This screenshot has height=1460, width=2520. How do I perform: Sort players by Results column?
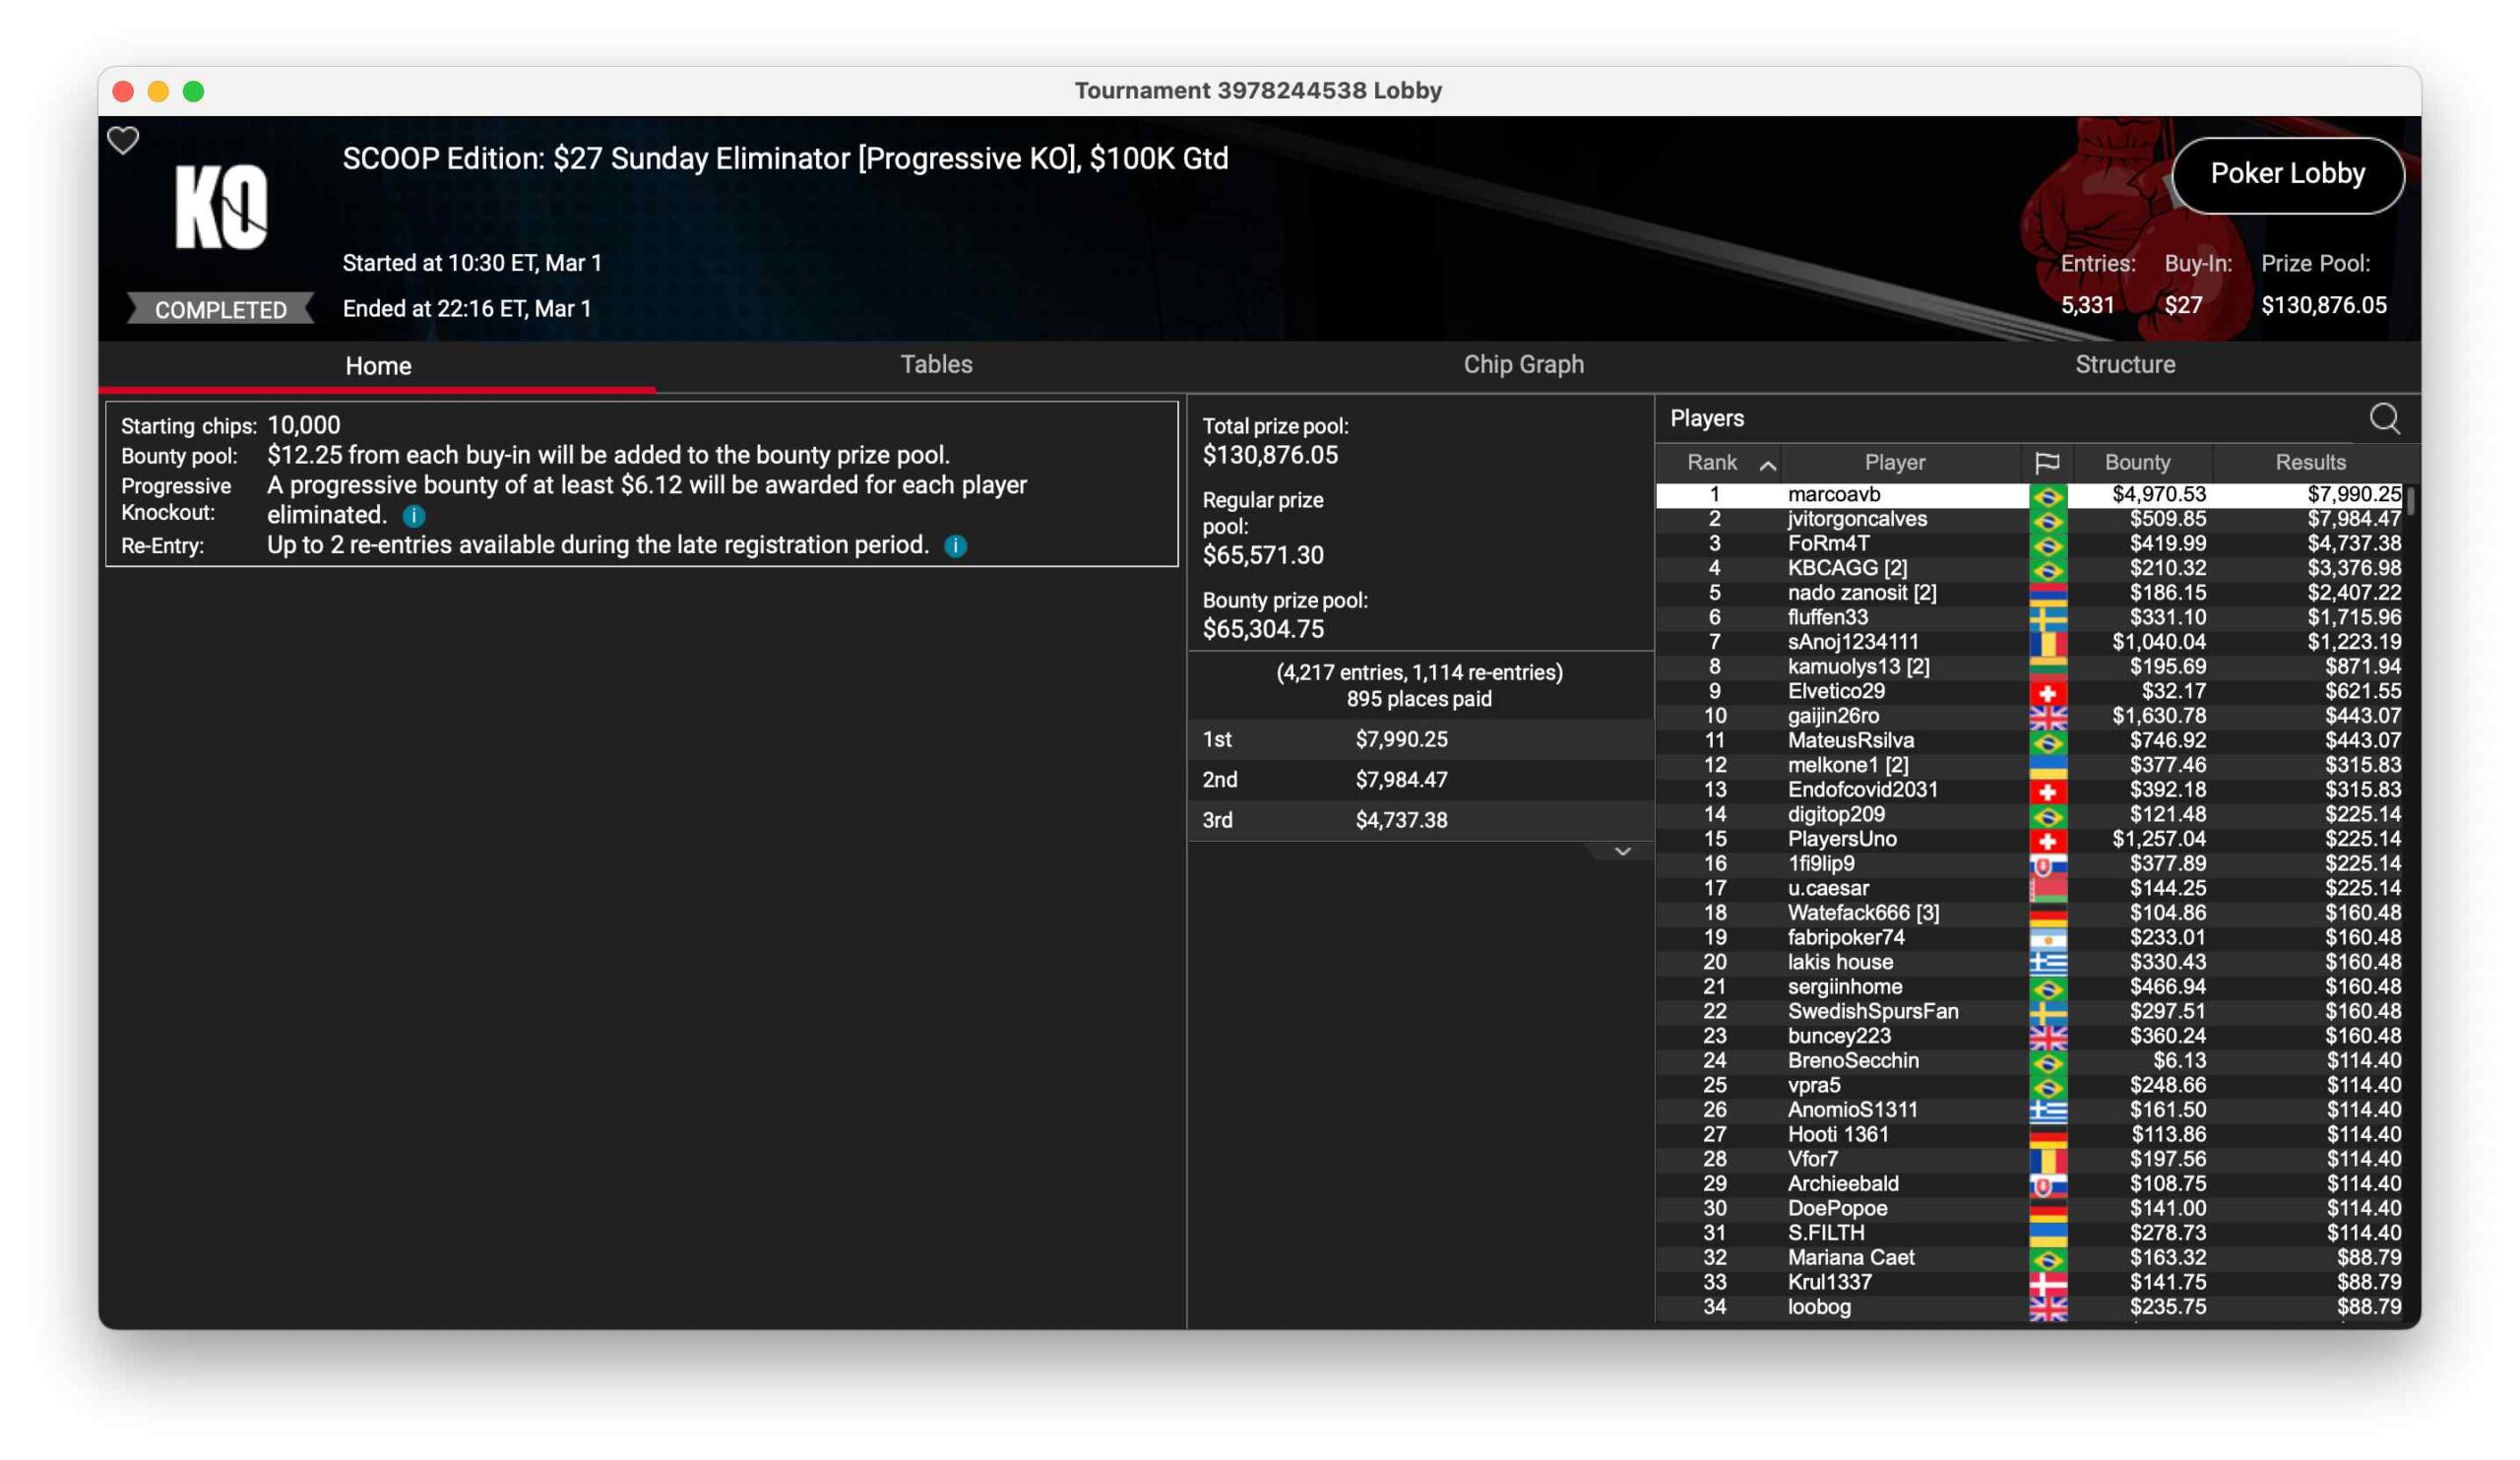(x=2309, y=463)
